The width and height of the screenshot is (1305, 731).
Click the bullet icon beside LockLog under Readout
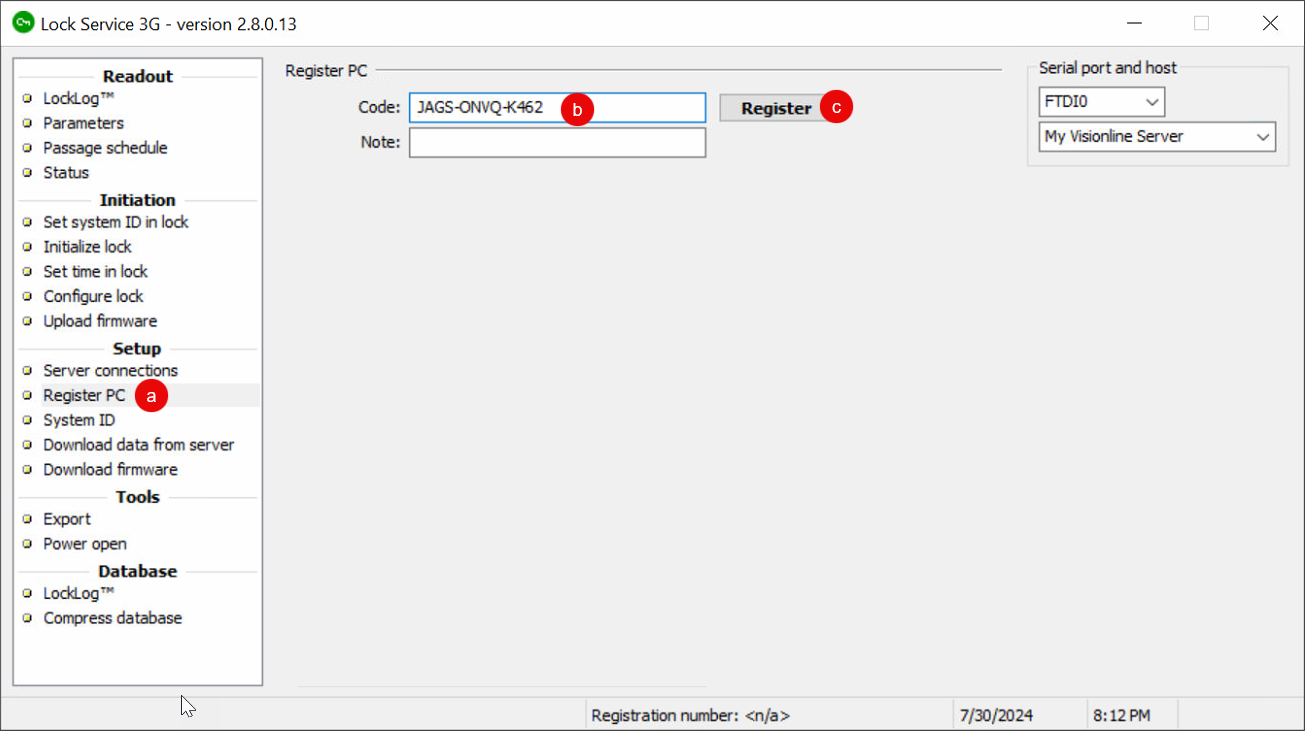coord(28,98)
